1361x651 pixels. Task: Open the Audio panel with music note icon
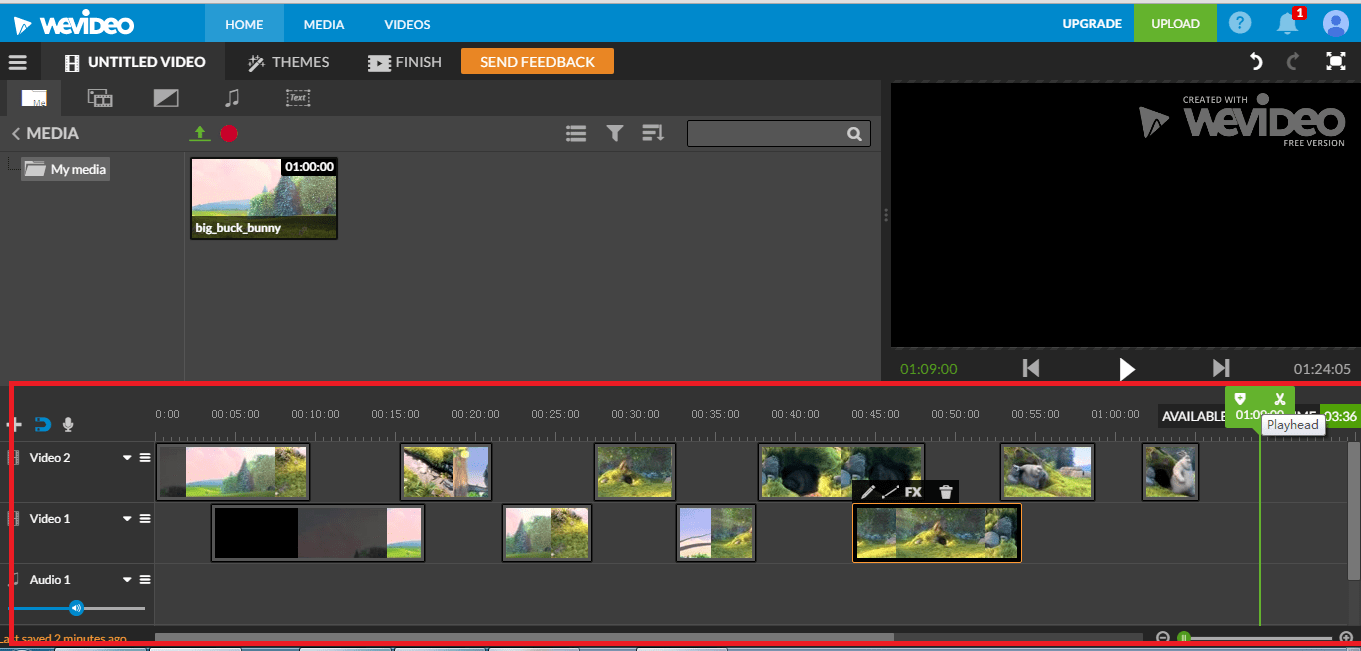pos(232,98)
